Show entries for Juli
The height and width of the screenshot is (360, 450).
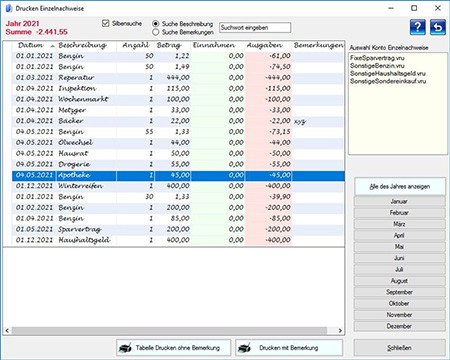400,269
